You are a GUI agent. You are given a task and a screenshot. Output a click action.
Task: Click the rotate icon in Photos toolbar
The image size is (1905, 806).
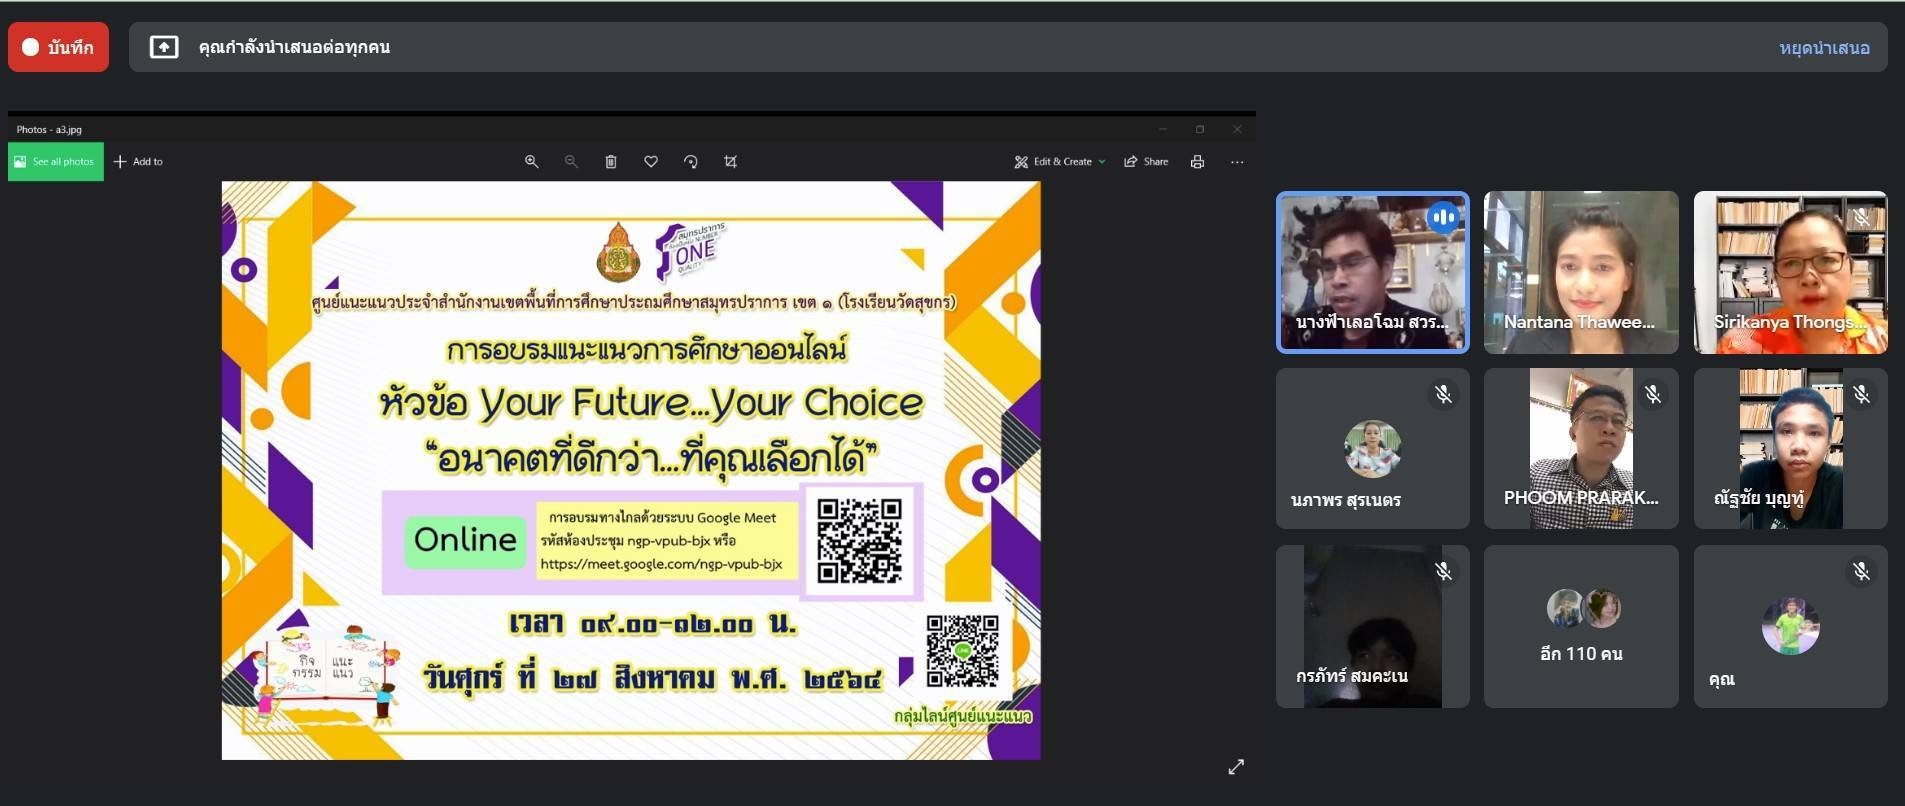691,162
